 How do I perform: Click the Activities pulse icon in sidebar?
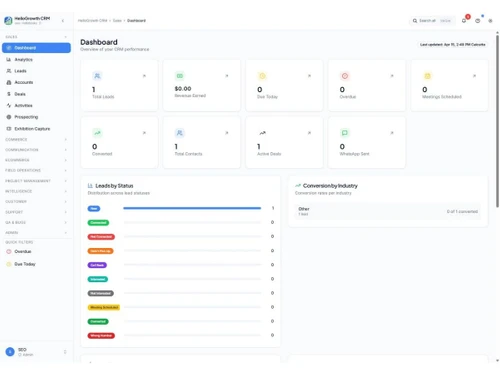pyautogui.click(x=9, y=105)
